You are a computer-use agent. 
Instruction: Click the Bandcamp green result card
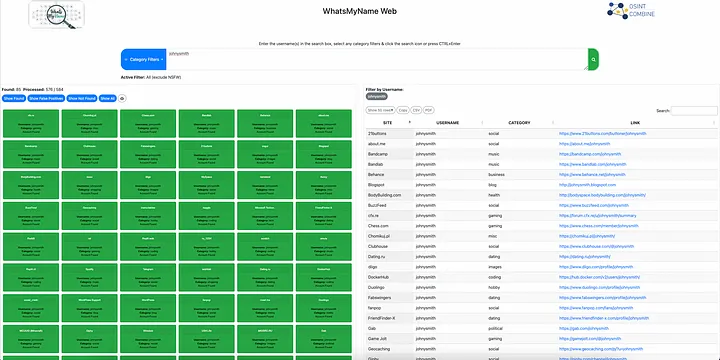[x=31, y=154]
